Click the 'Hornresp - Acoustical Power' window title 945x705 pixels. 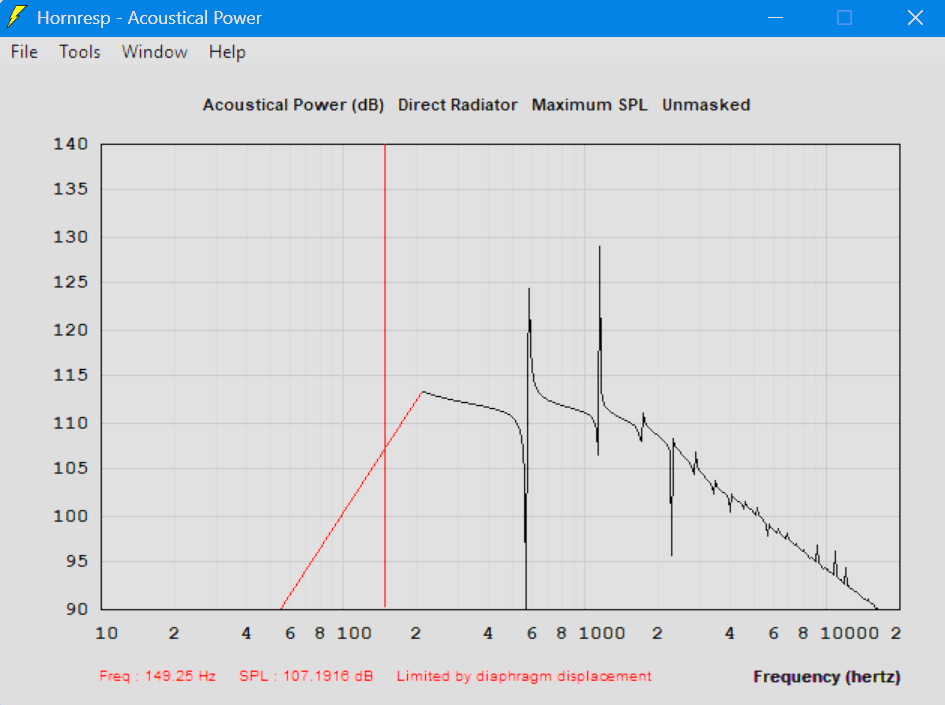(x=149, y=17)
